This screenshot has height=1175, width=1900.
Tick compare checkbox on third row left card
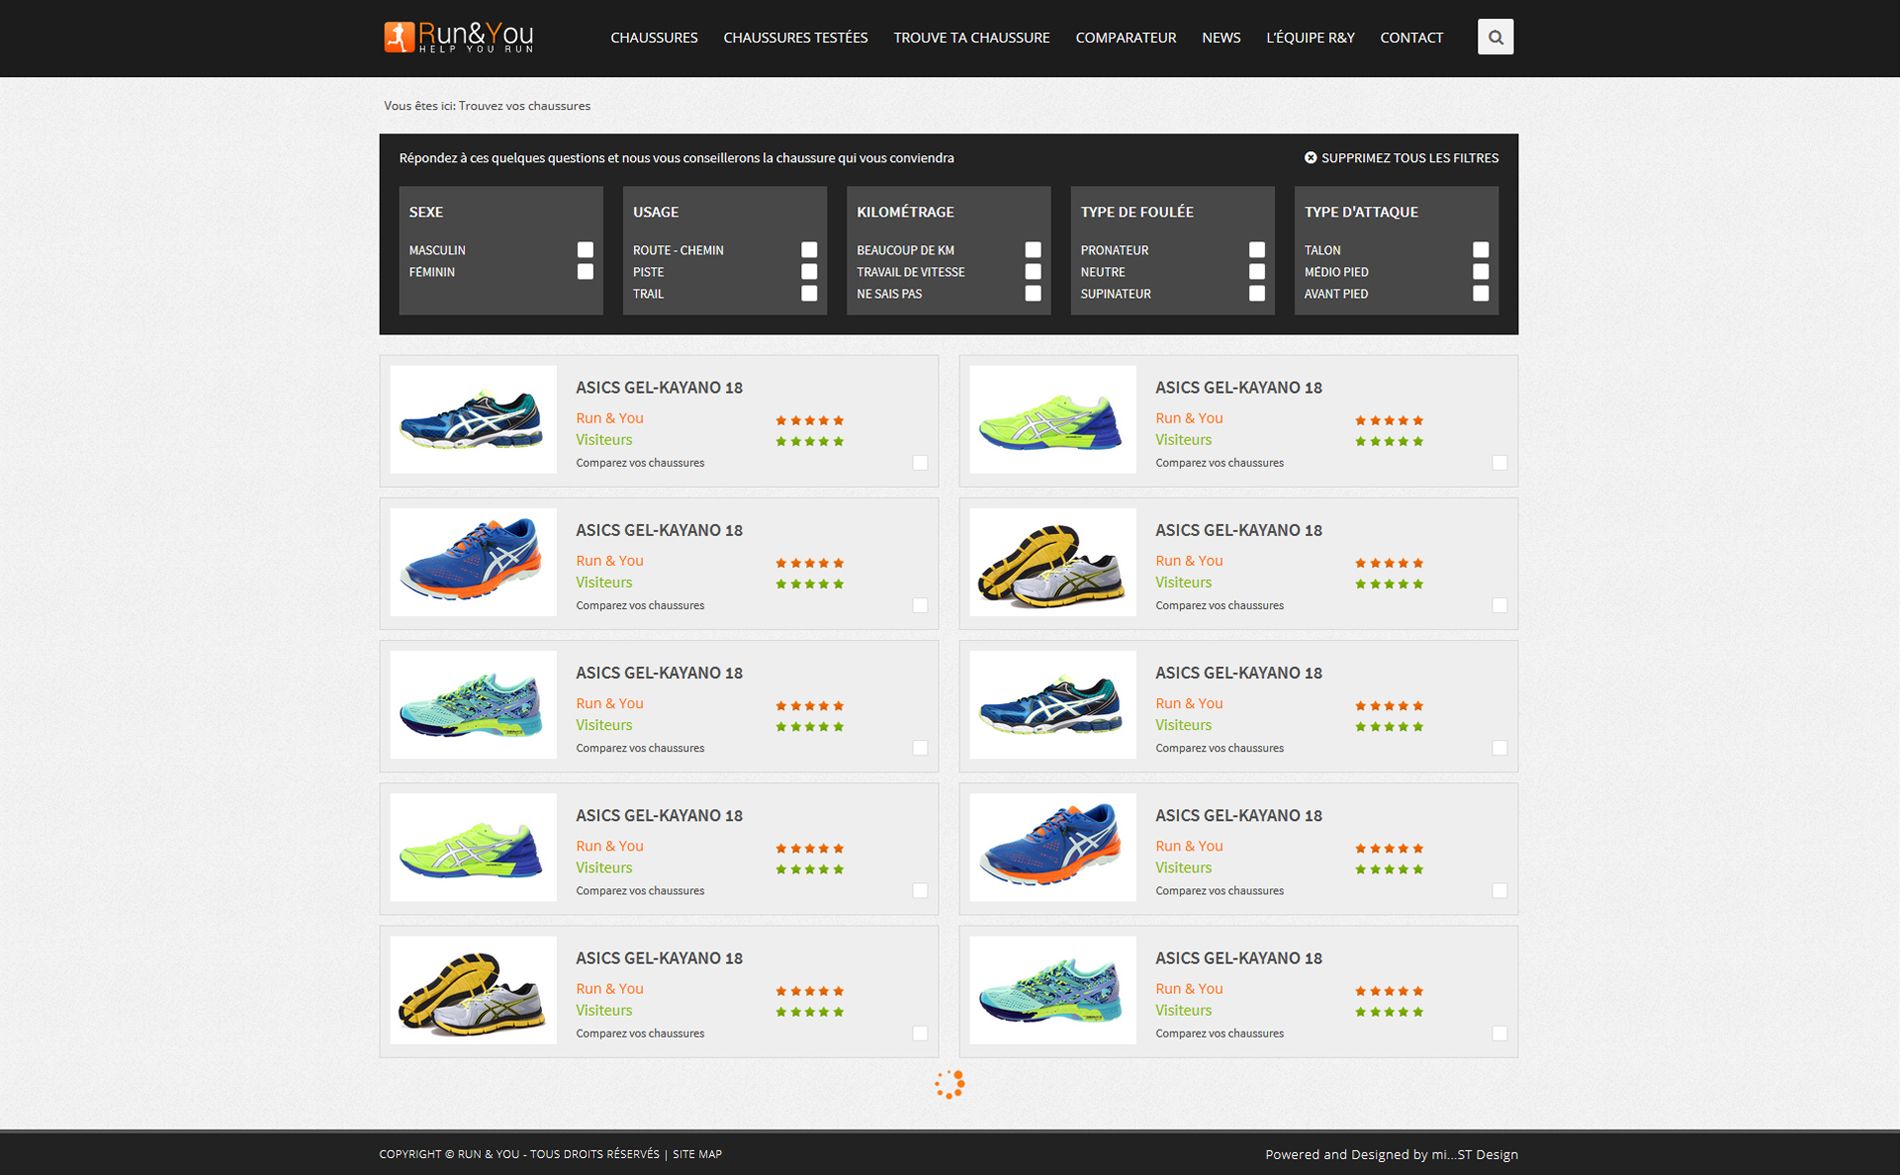[920, 748]
